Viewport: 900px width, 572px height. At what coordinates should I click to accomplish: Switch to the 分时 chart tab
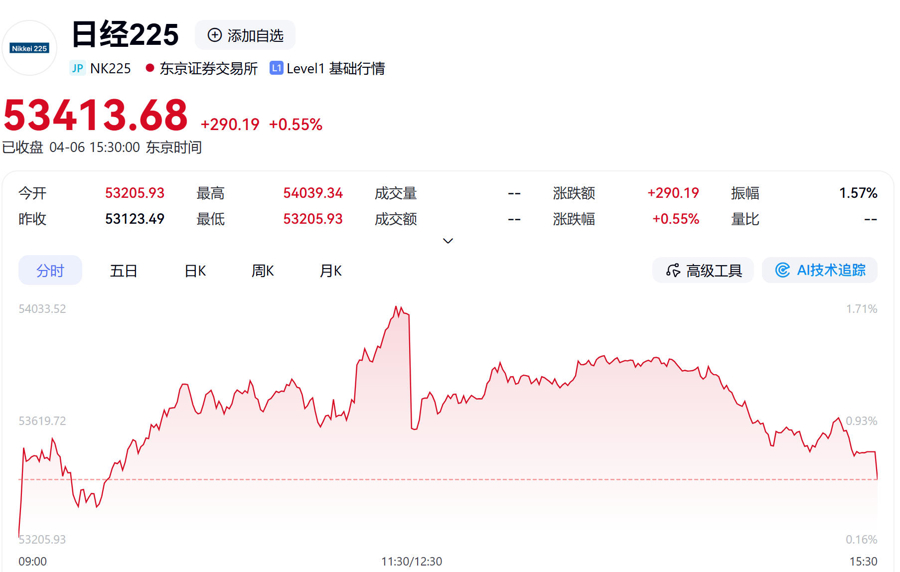coord(50,270)
